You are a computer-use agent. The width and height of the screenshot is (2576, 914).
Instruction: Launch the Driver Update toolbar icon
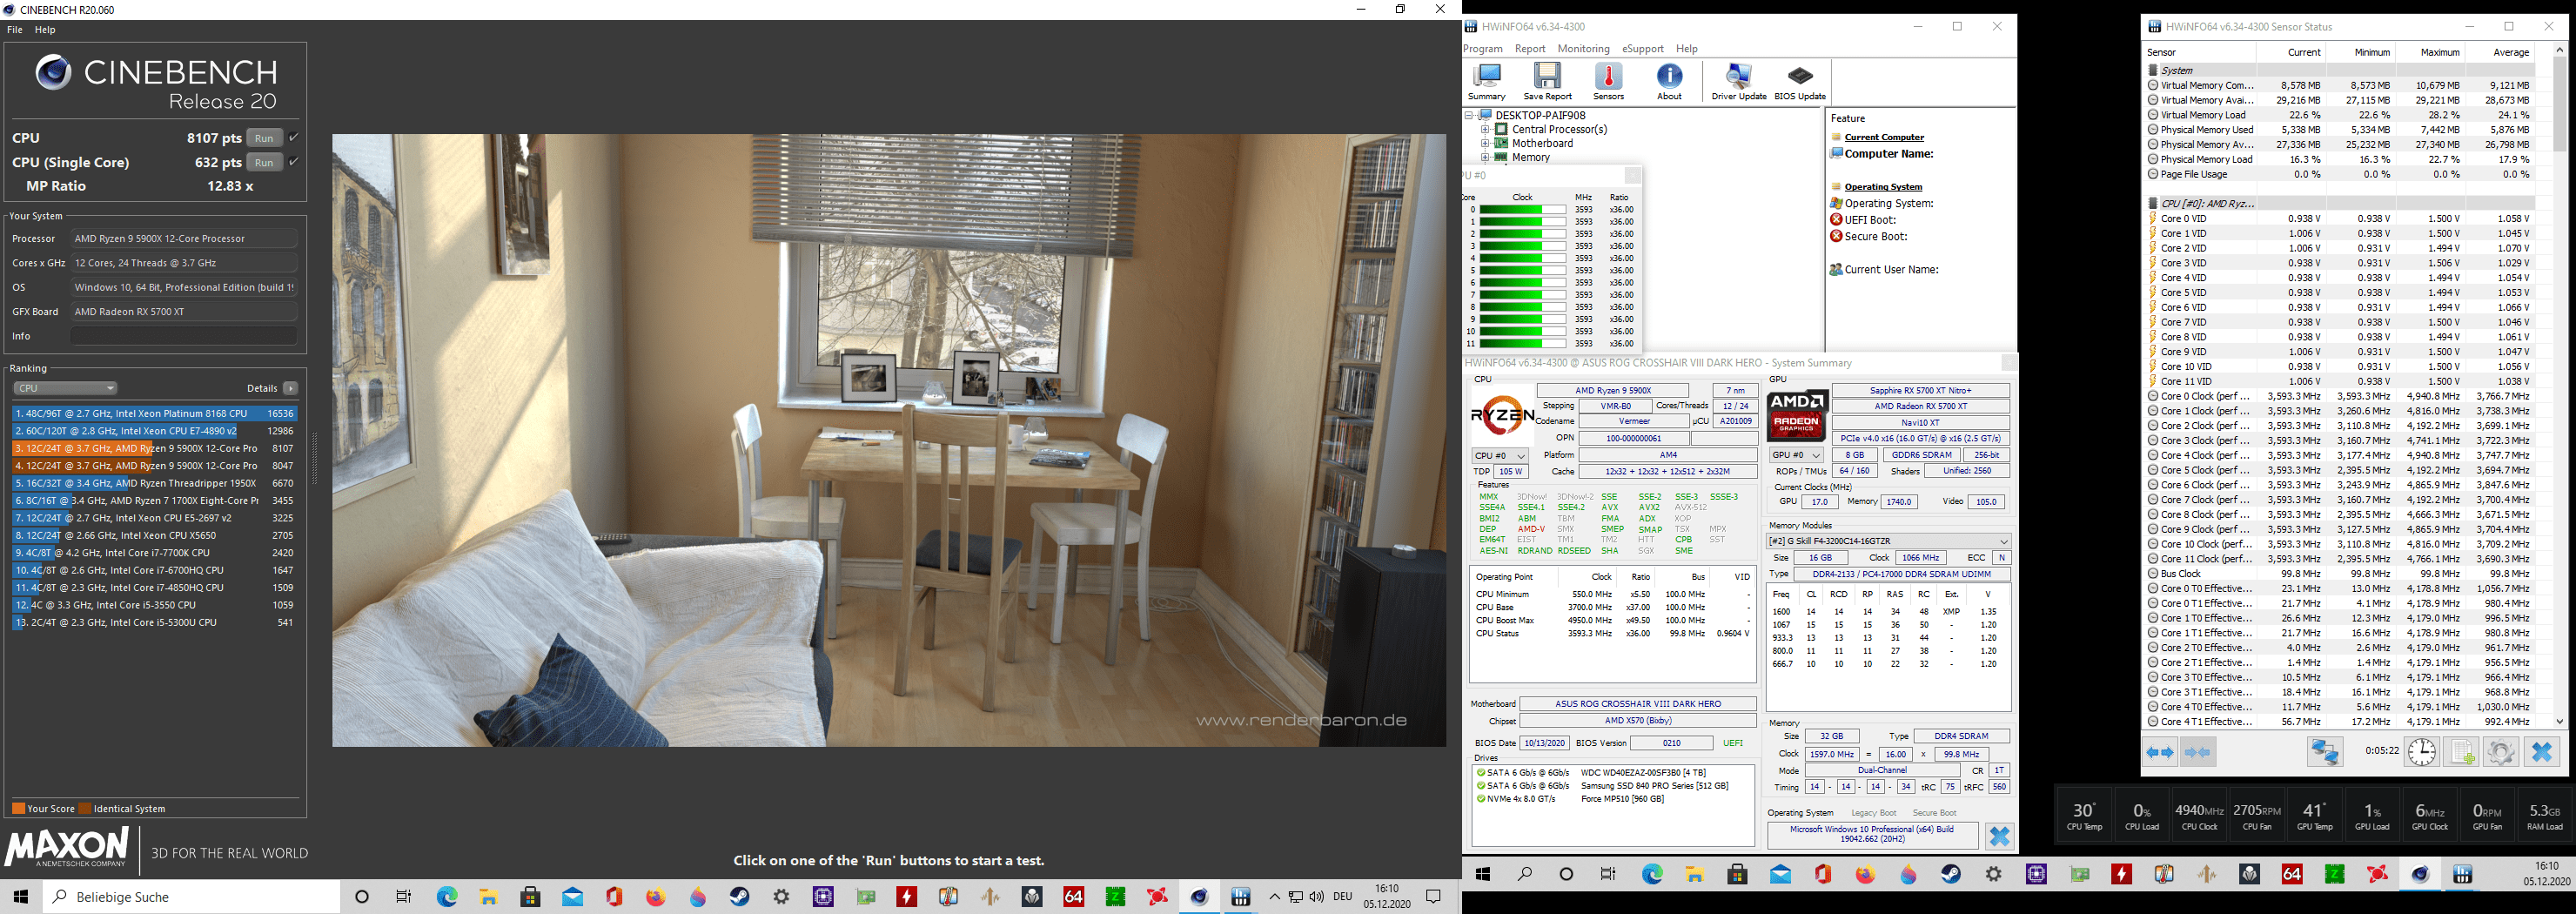point(1738,81)
